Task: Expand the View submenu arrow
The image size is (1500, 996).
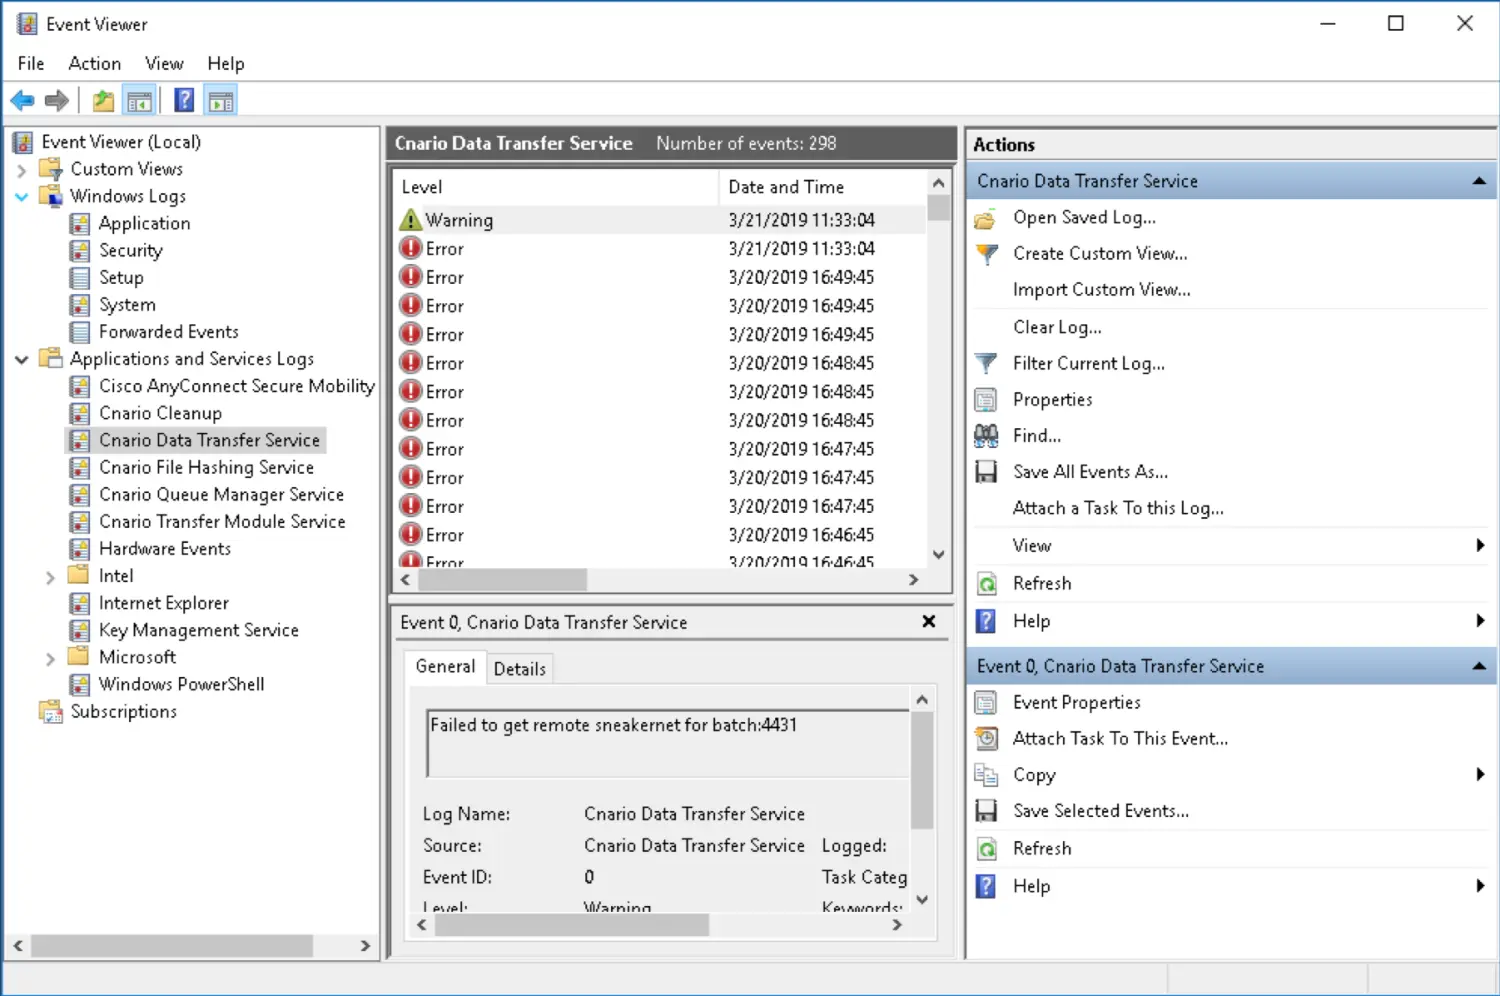Action: [1480, 545]
